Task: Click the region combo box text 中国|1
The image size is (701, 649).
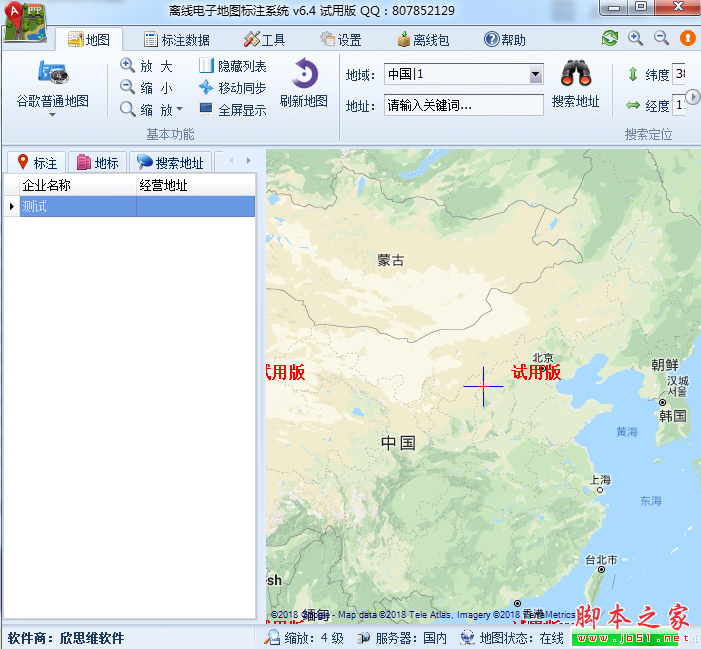Action: (x=405, y=74)
